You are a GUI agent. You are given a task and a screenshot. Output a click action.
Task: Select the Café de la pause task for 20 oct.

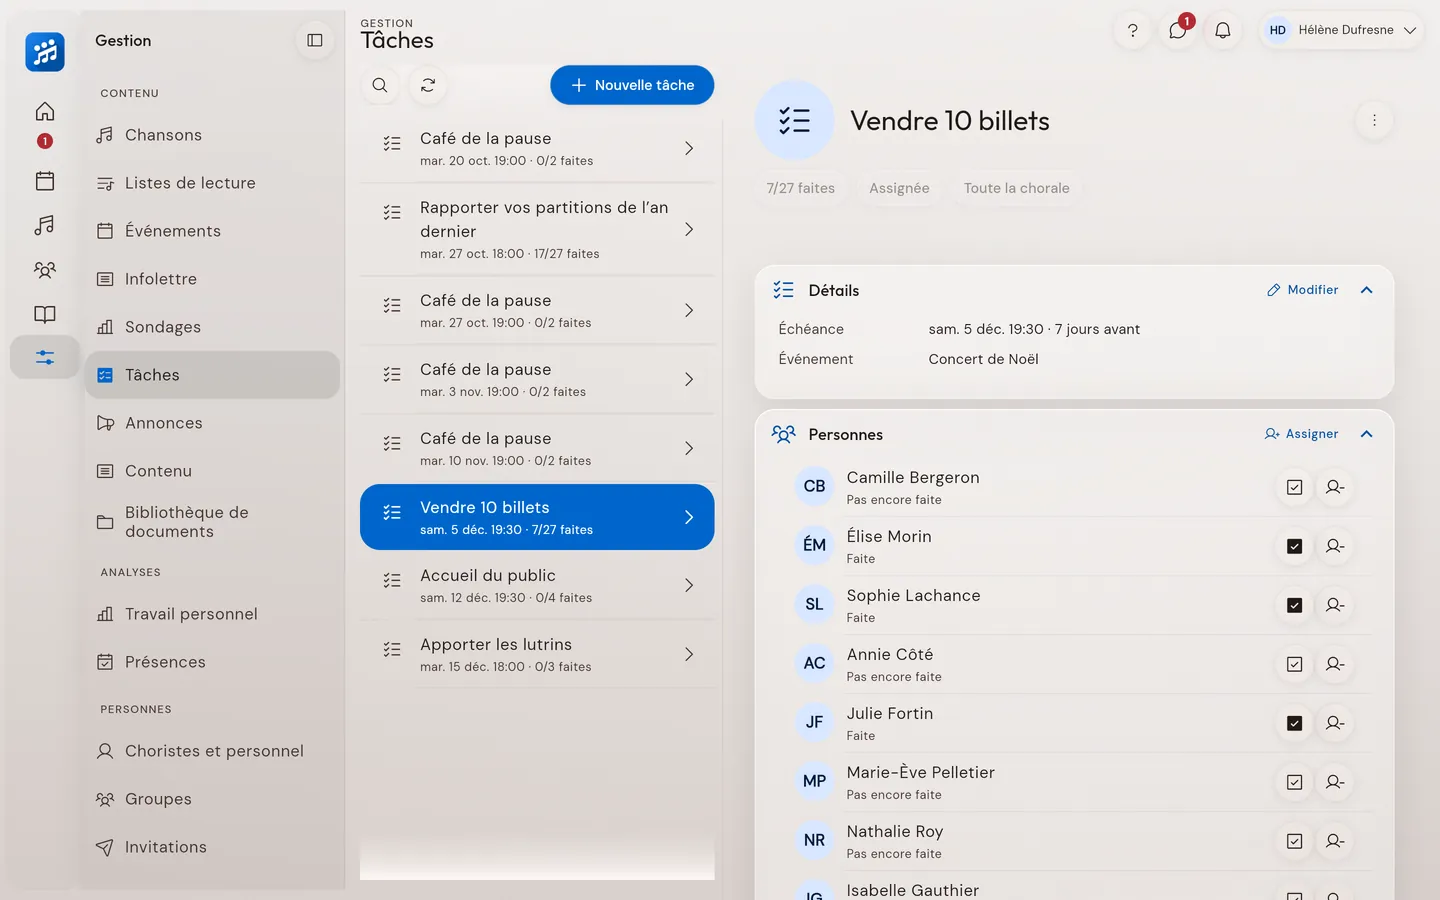[x=537, y=148]
